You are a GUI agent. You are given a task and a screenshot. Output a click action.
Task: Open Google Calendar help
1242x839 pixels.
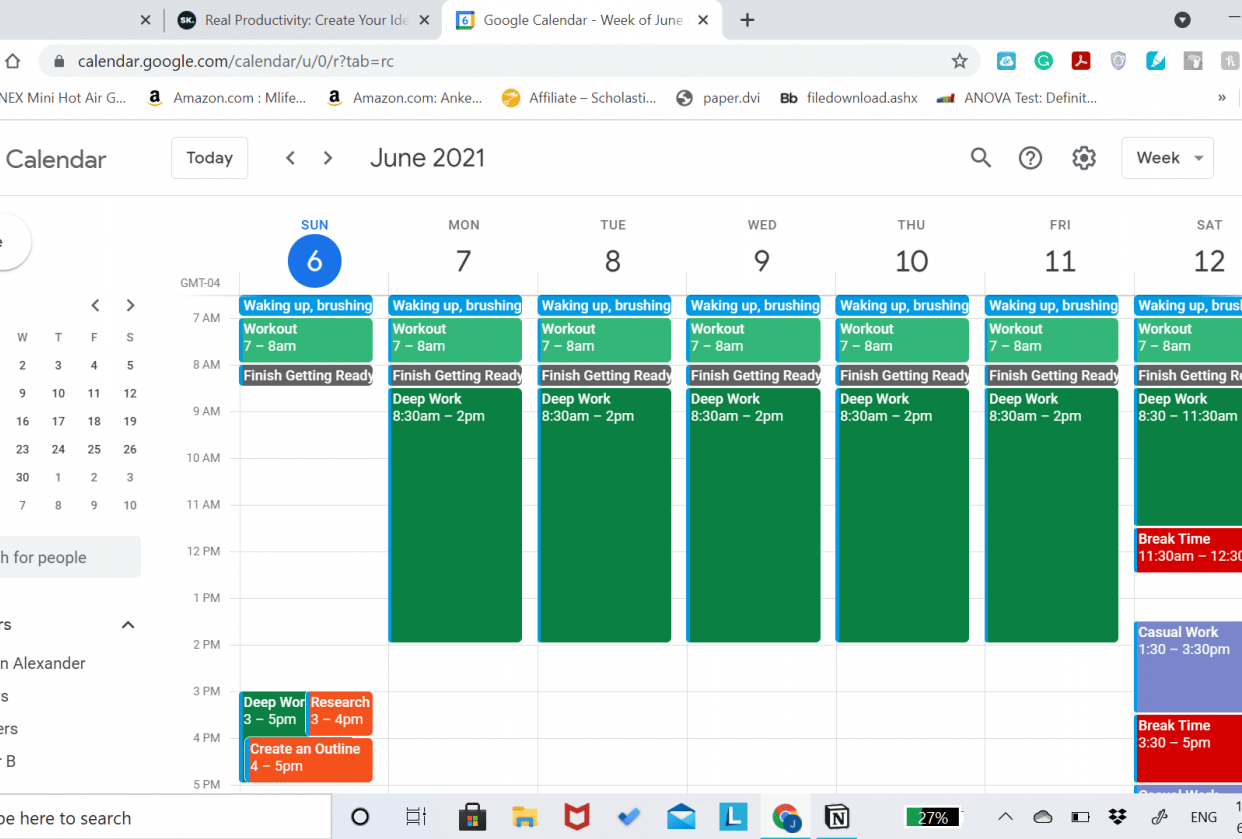(x=1030, y=157)
